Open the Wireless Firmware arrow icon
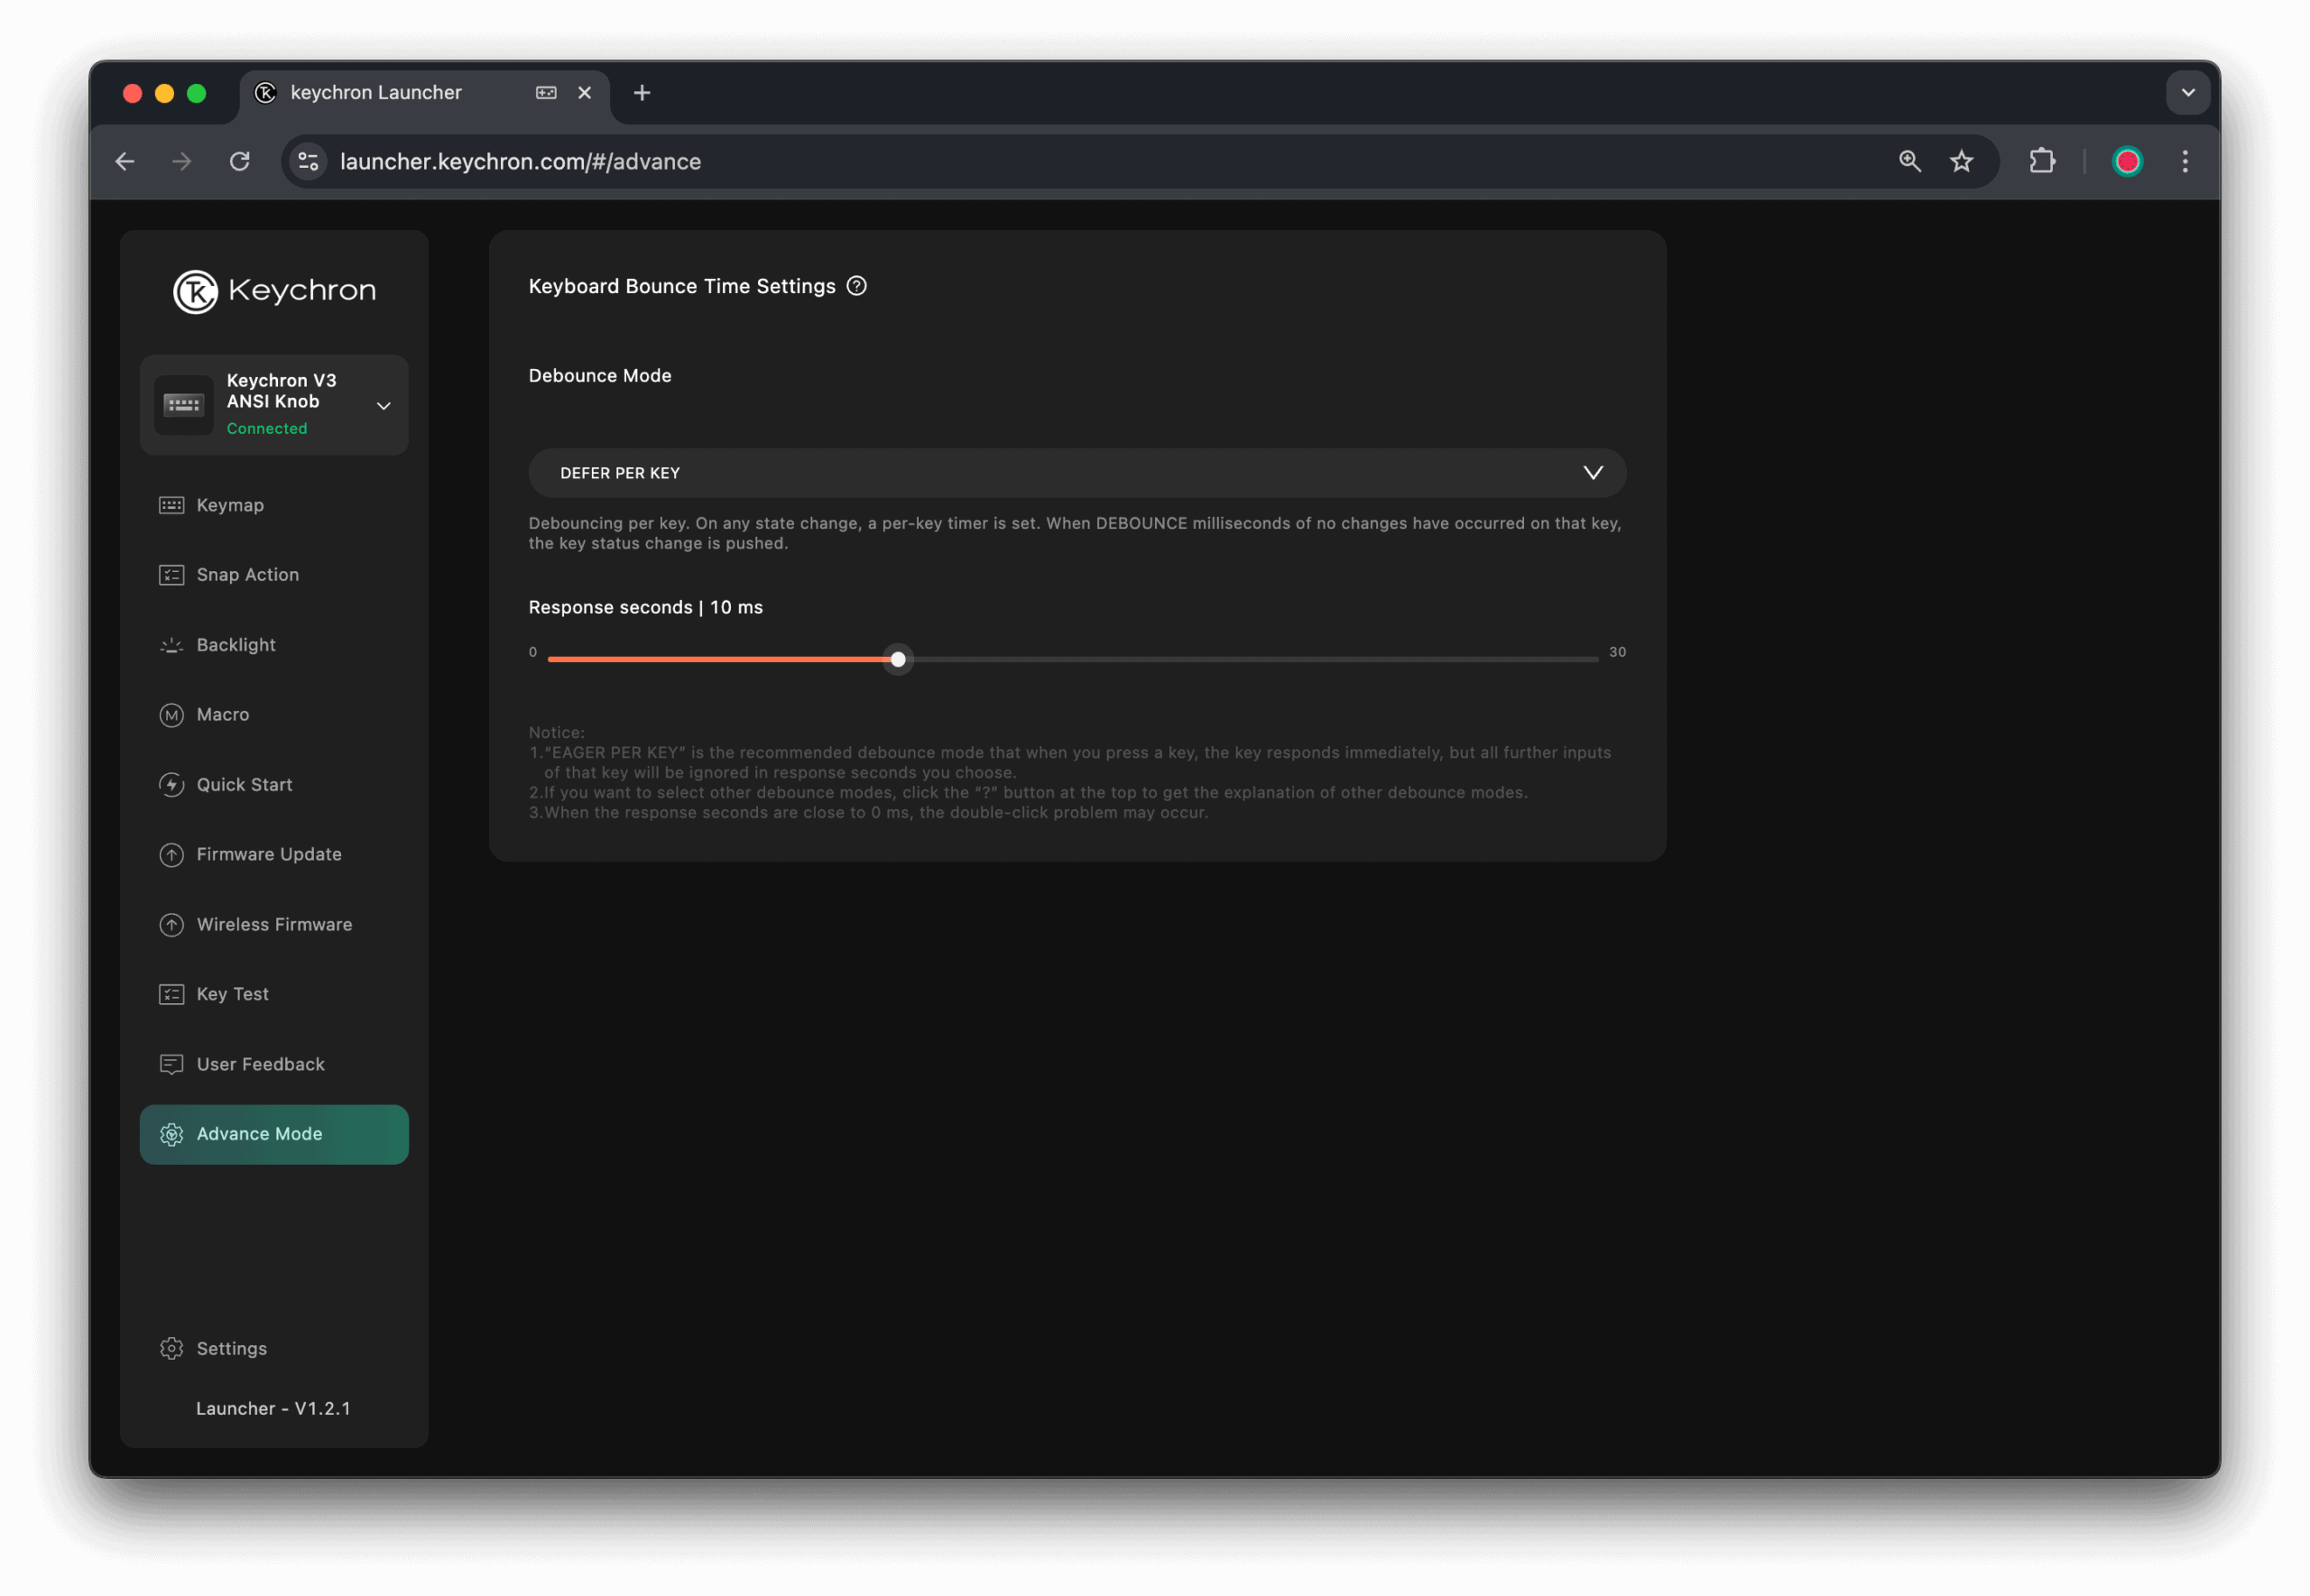 172,925
